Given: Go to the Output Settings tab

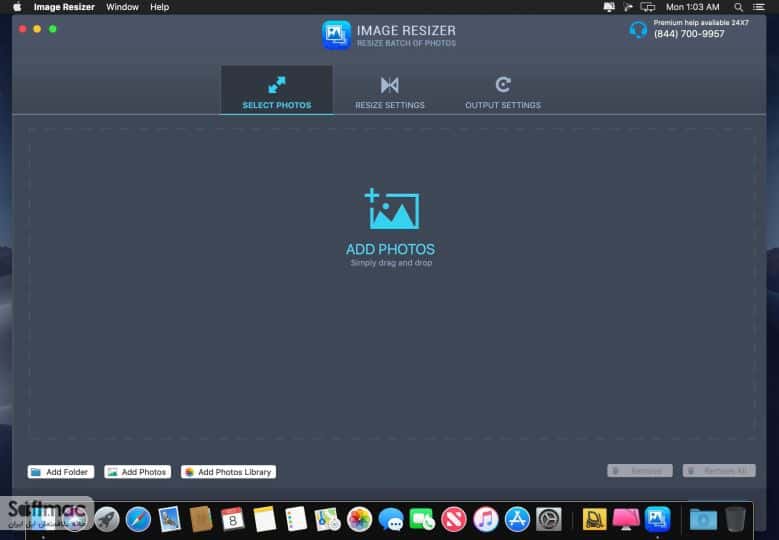Looking at the screenshot, I should (503, 92).
